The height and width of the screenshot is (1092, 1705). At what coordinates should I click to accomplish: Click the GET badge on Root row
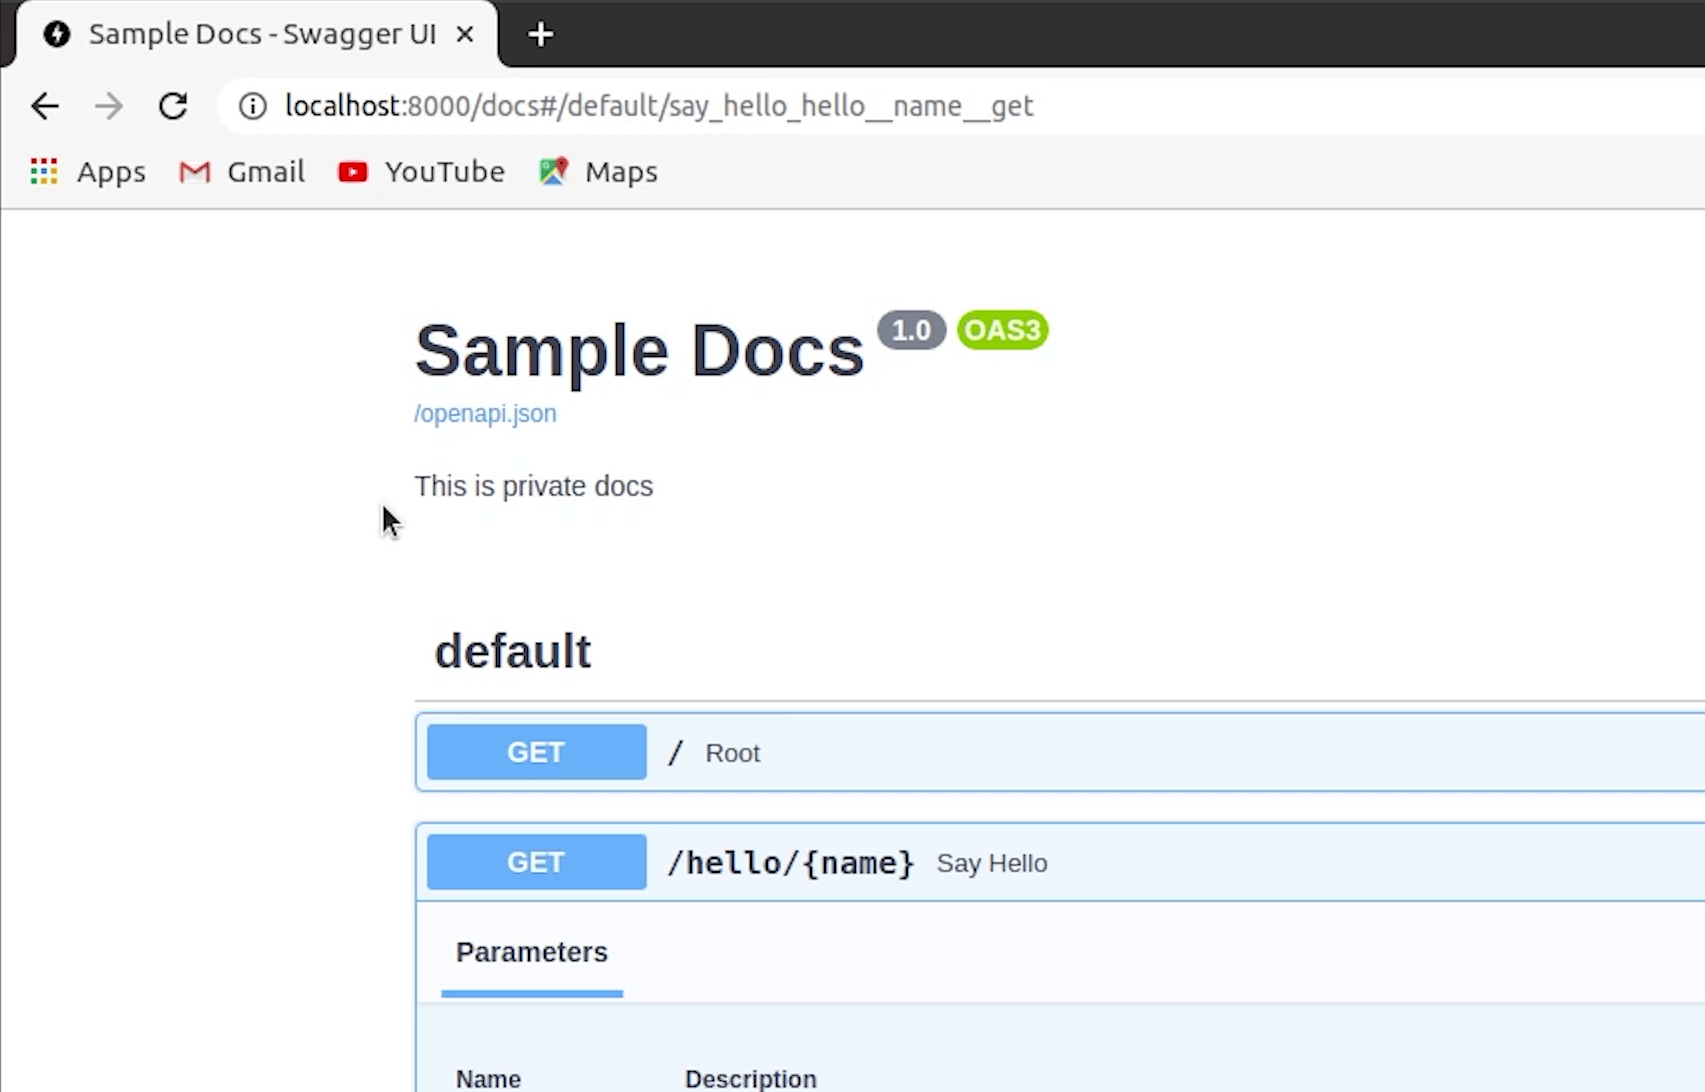536,753
